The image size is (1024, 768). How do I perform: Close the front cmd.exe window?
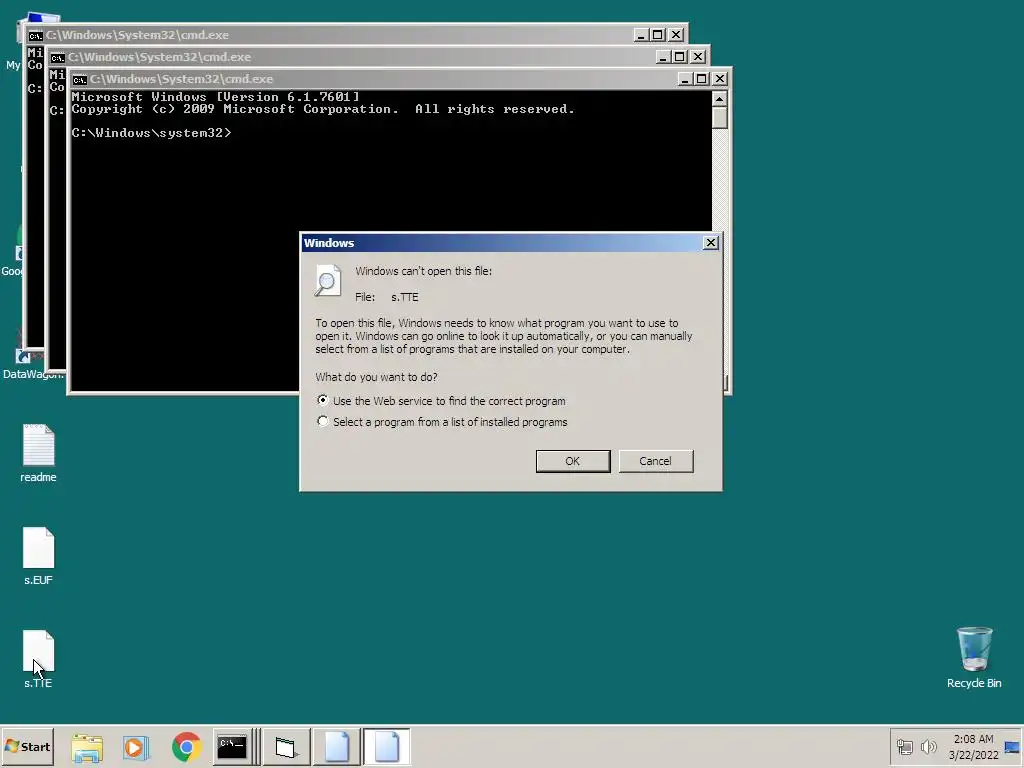pyautogui.click(x=720, y=79)
